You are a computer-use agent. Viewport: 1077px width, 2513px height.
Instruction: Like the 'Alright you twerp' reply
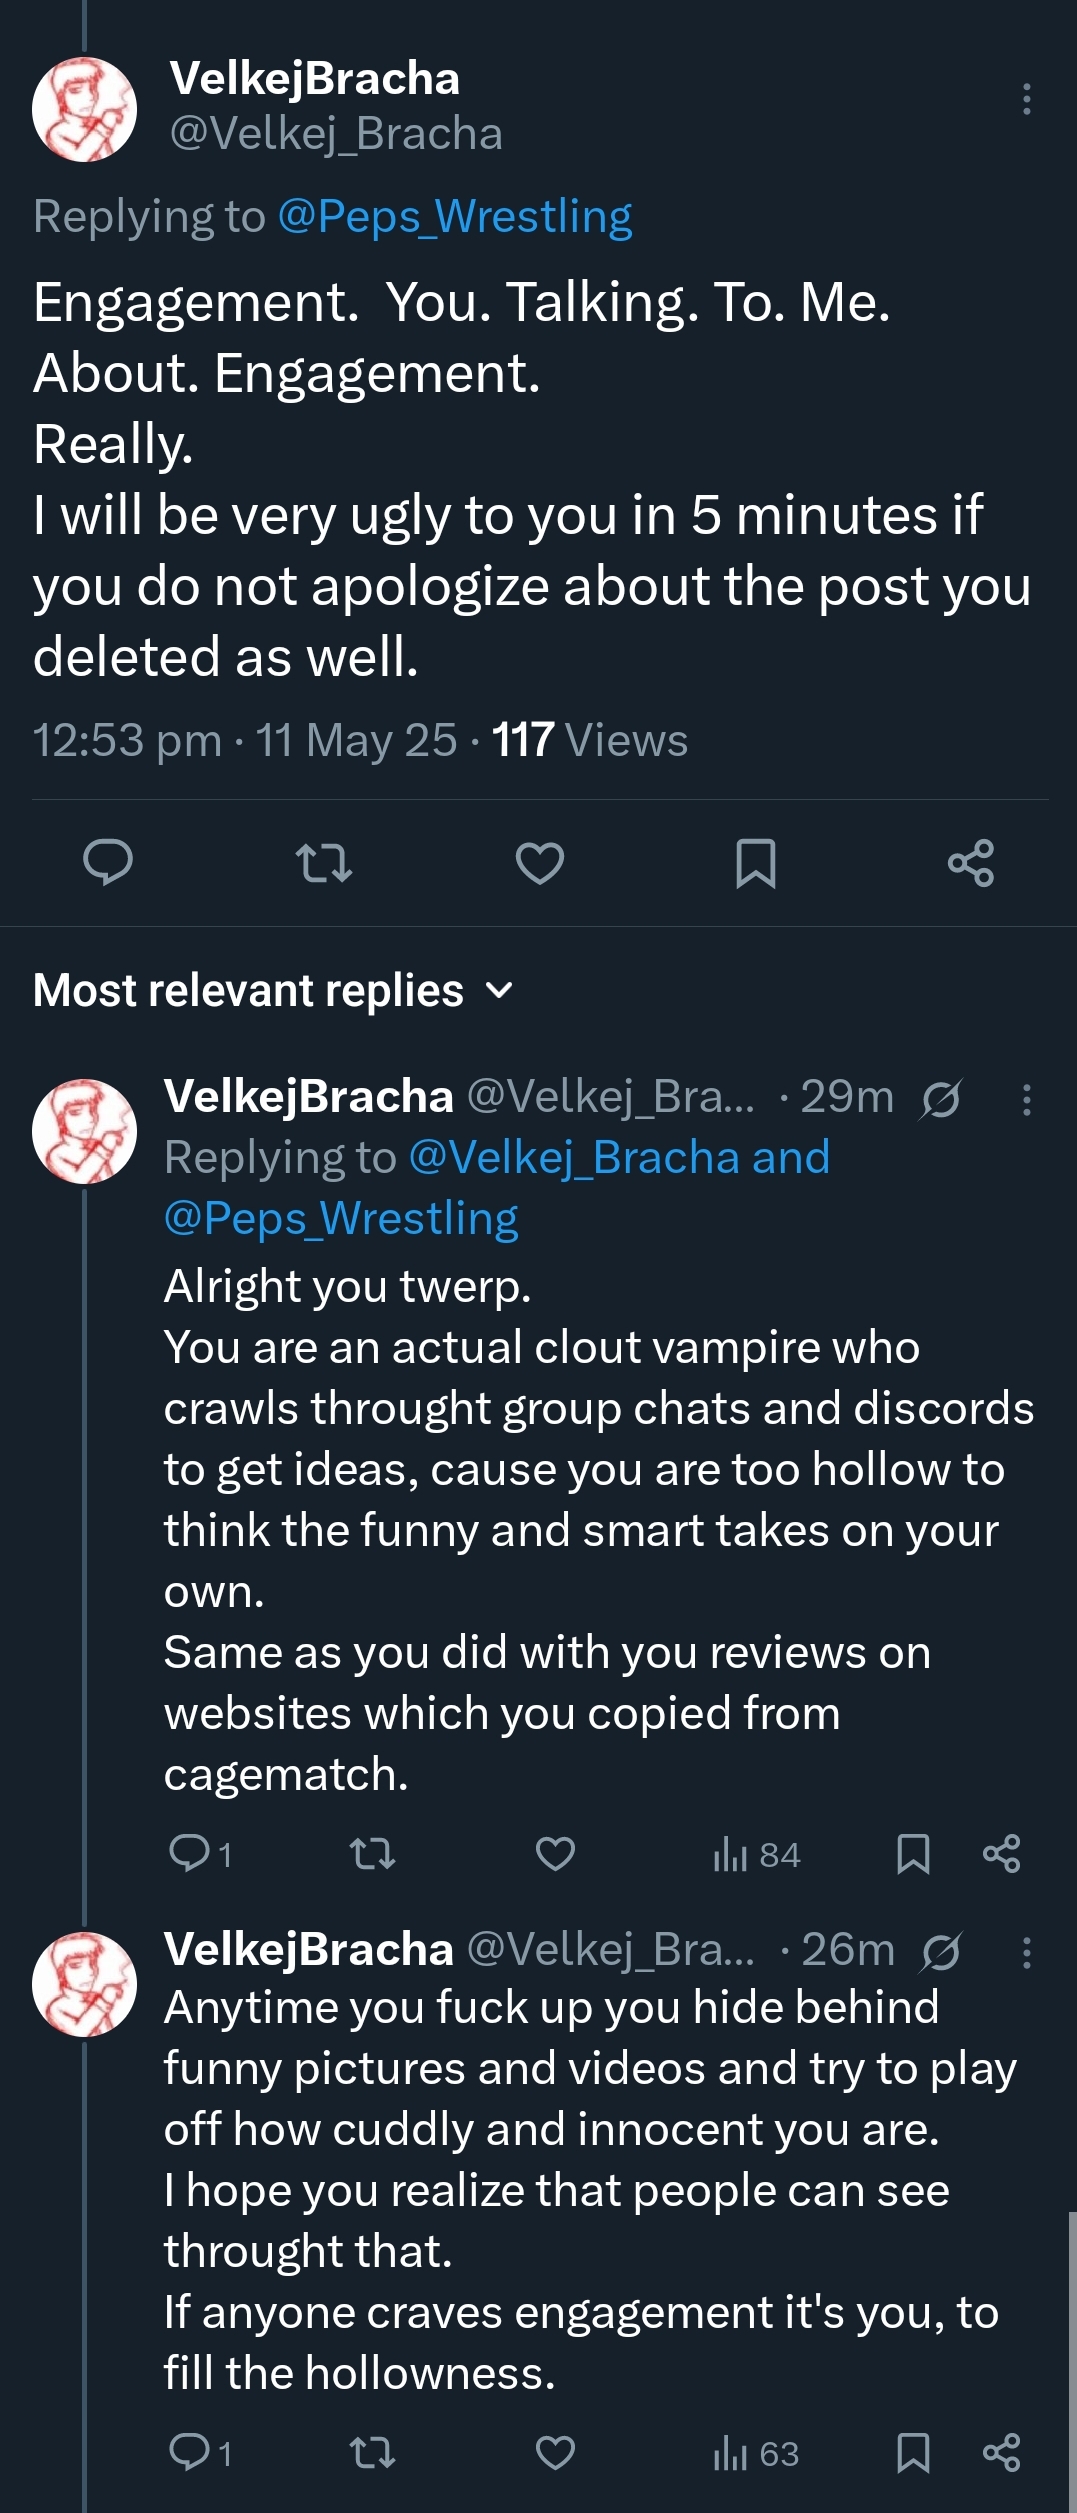pyautogui.click(x=555, y=1854)
